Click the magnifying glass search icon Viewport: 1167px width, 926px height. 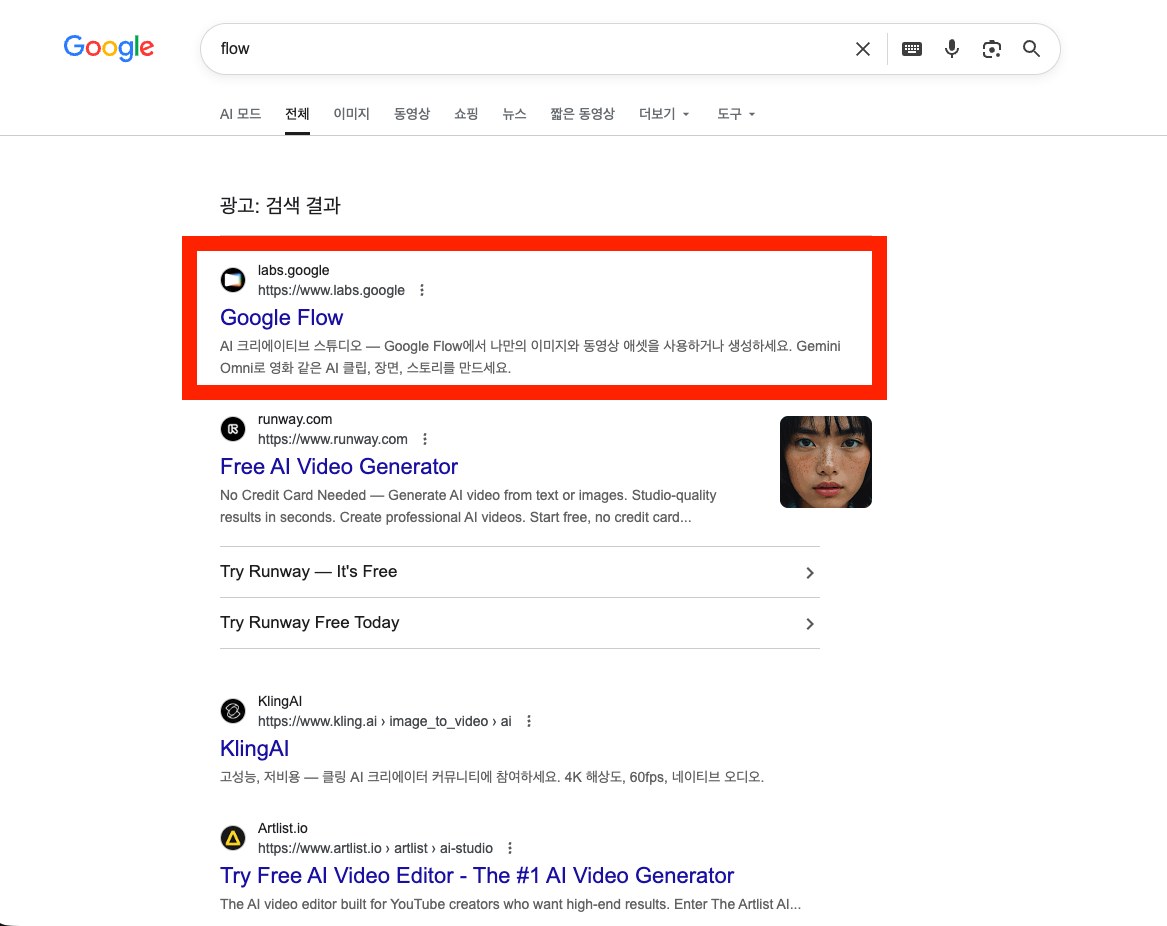pos(1031,49)
